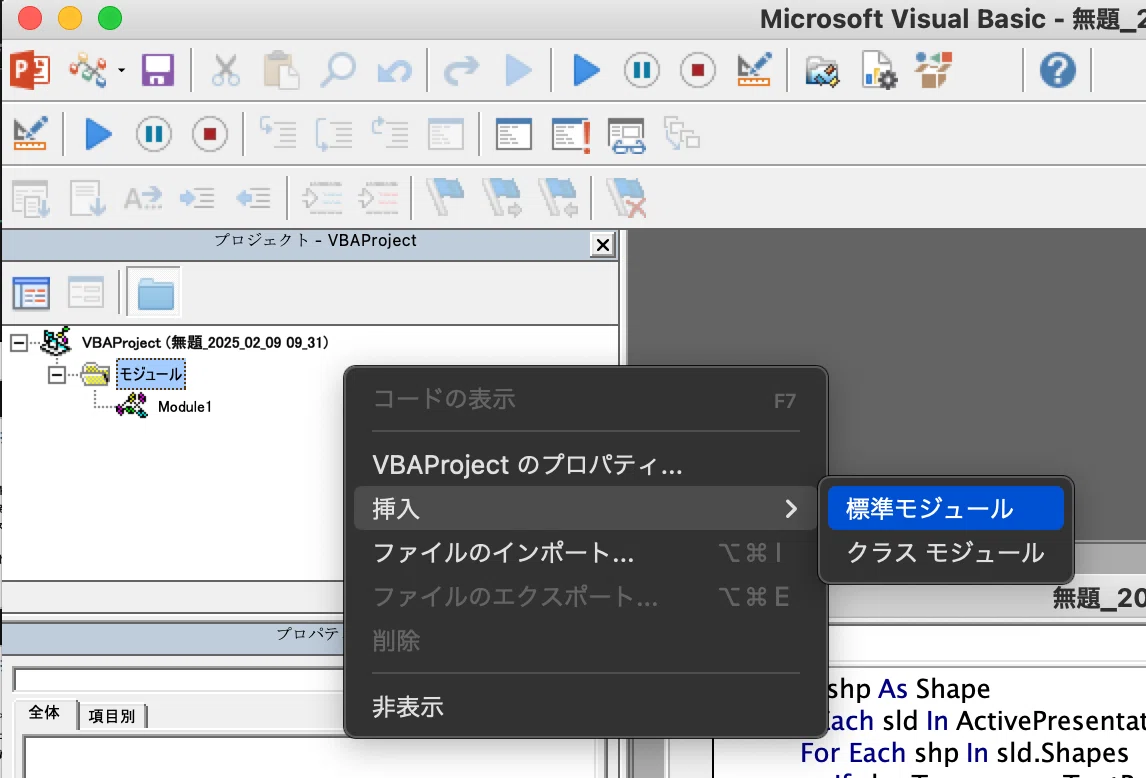This screenshot has width=1146, height=778.
Task: Click the Cut scissors icon
Action: 225,70
